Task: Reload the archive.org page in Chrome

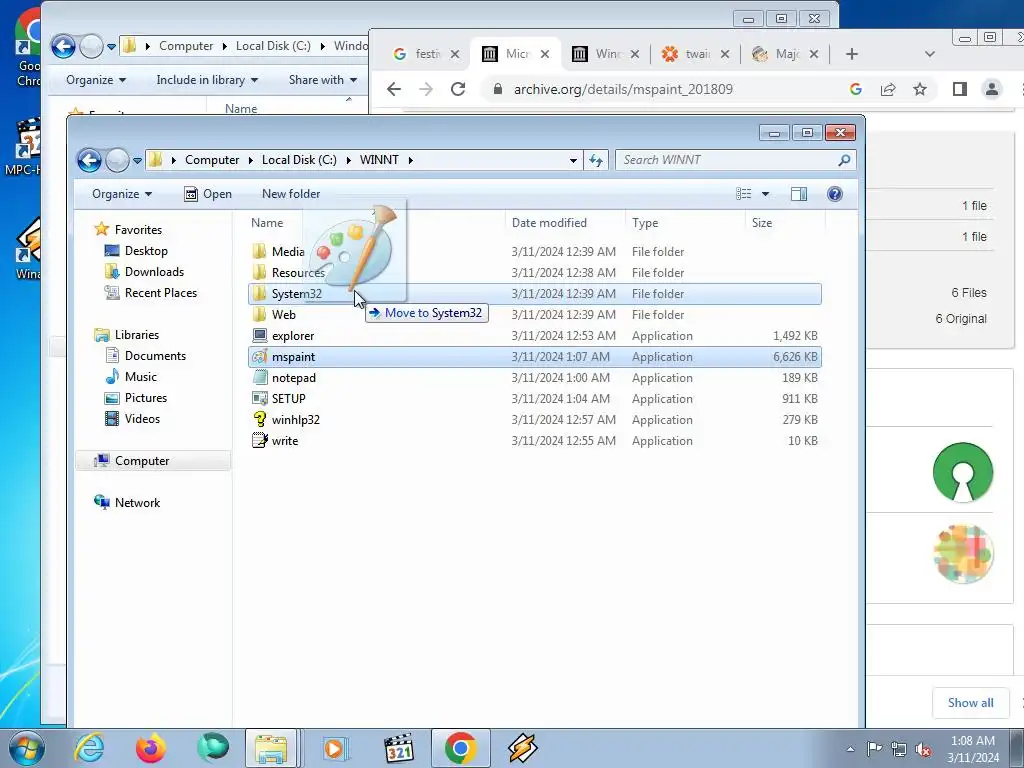Action: point(458,89)
